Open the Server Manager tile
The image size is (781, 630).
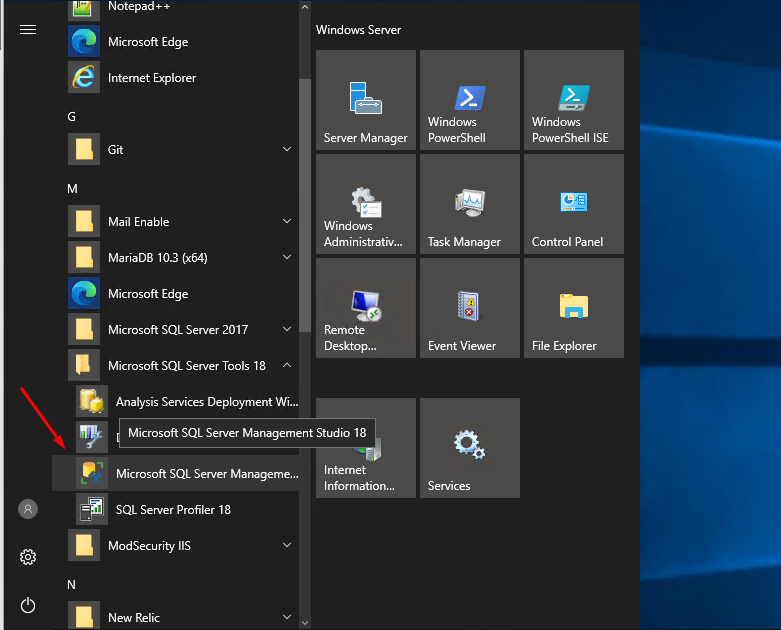click(x=366, y=100)
